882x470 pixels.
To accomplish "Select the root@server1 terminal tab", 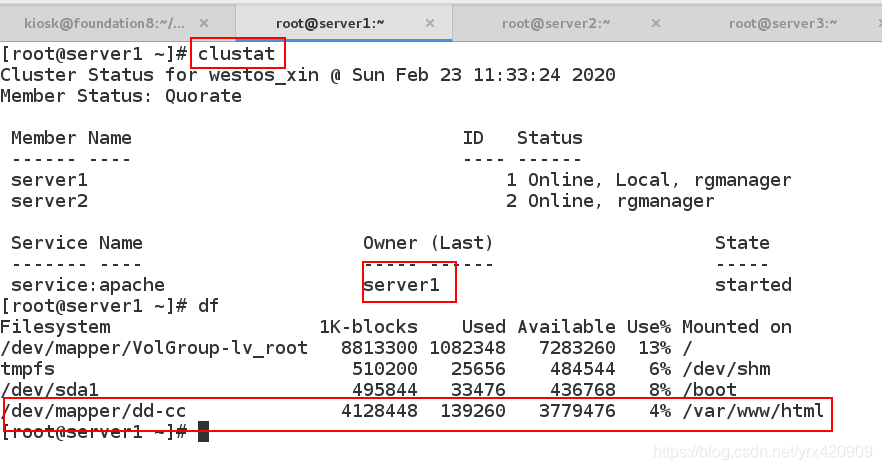I will 330,23.
